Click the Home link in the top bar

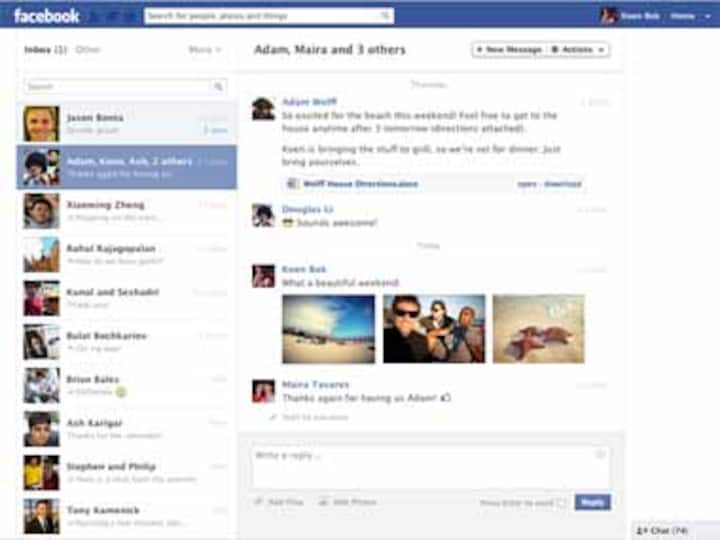click(x=682, y=16)
